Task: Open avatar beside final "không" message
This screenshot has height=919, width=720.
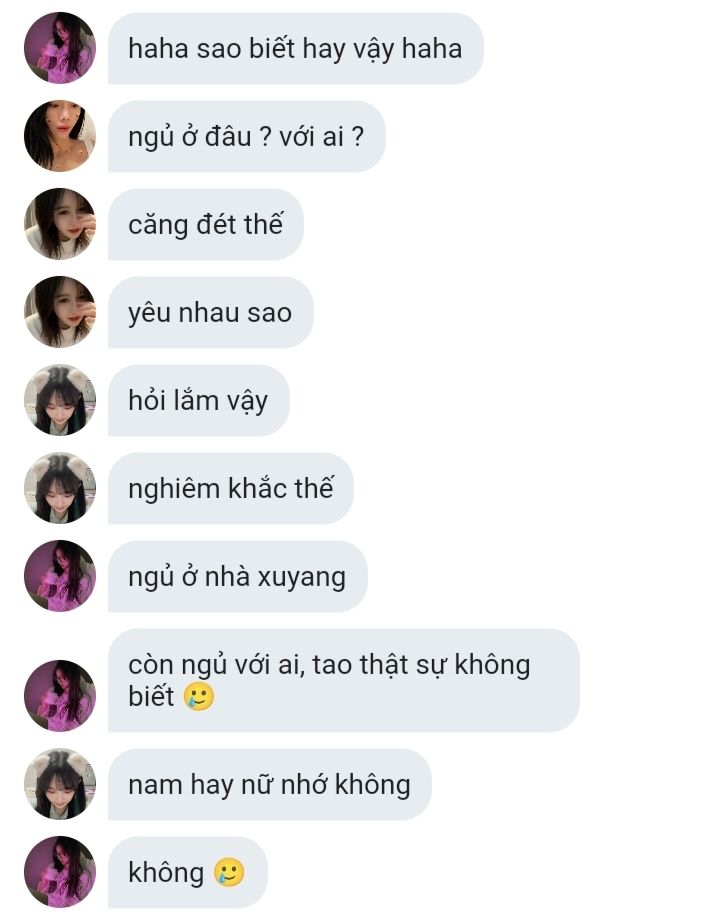Action: (59, 872)
